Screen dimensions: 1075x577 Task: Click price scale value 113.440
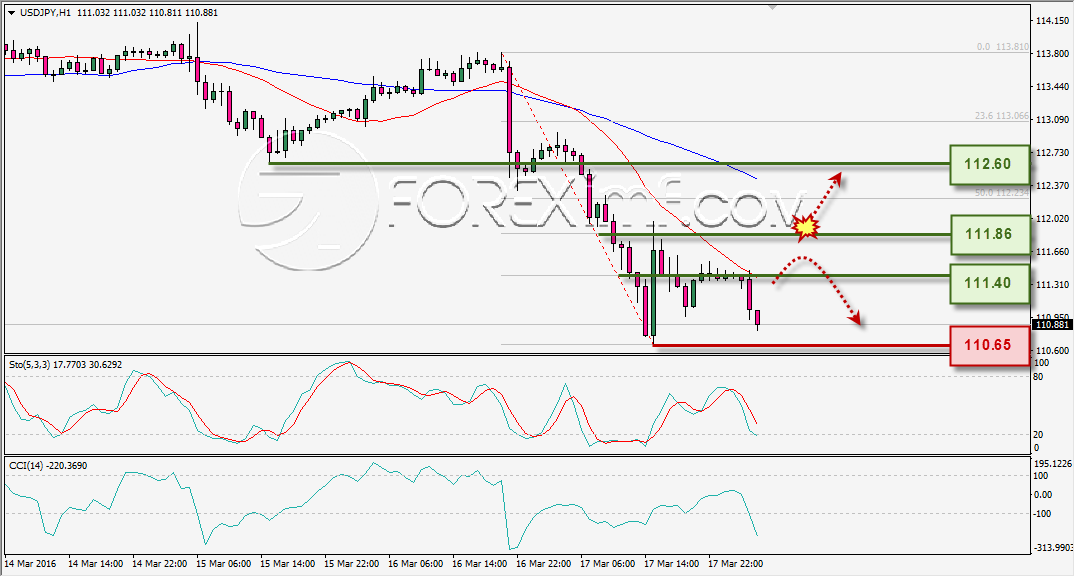point(1052,87)
